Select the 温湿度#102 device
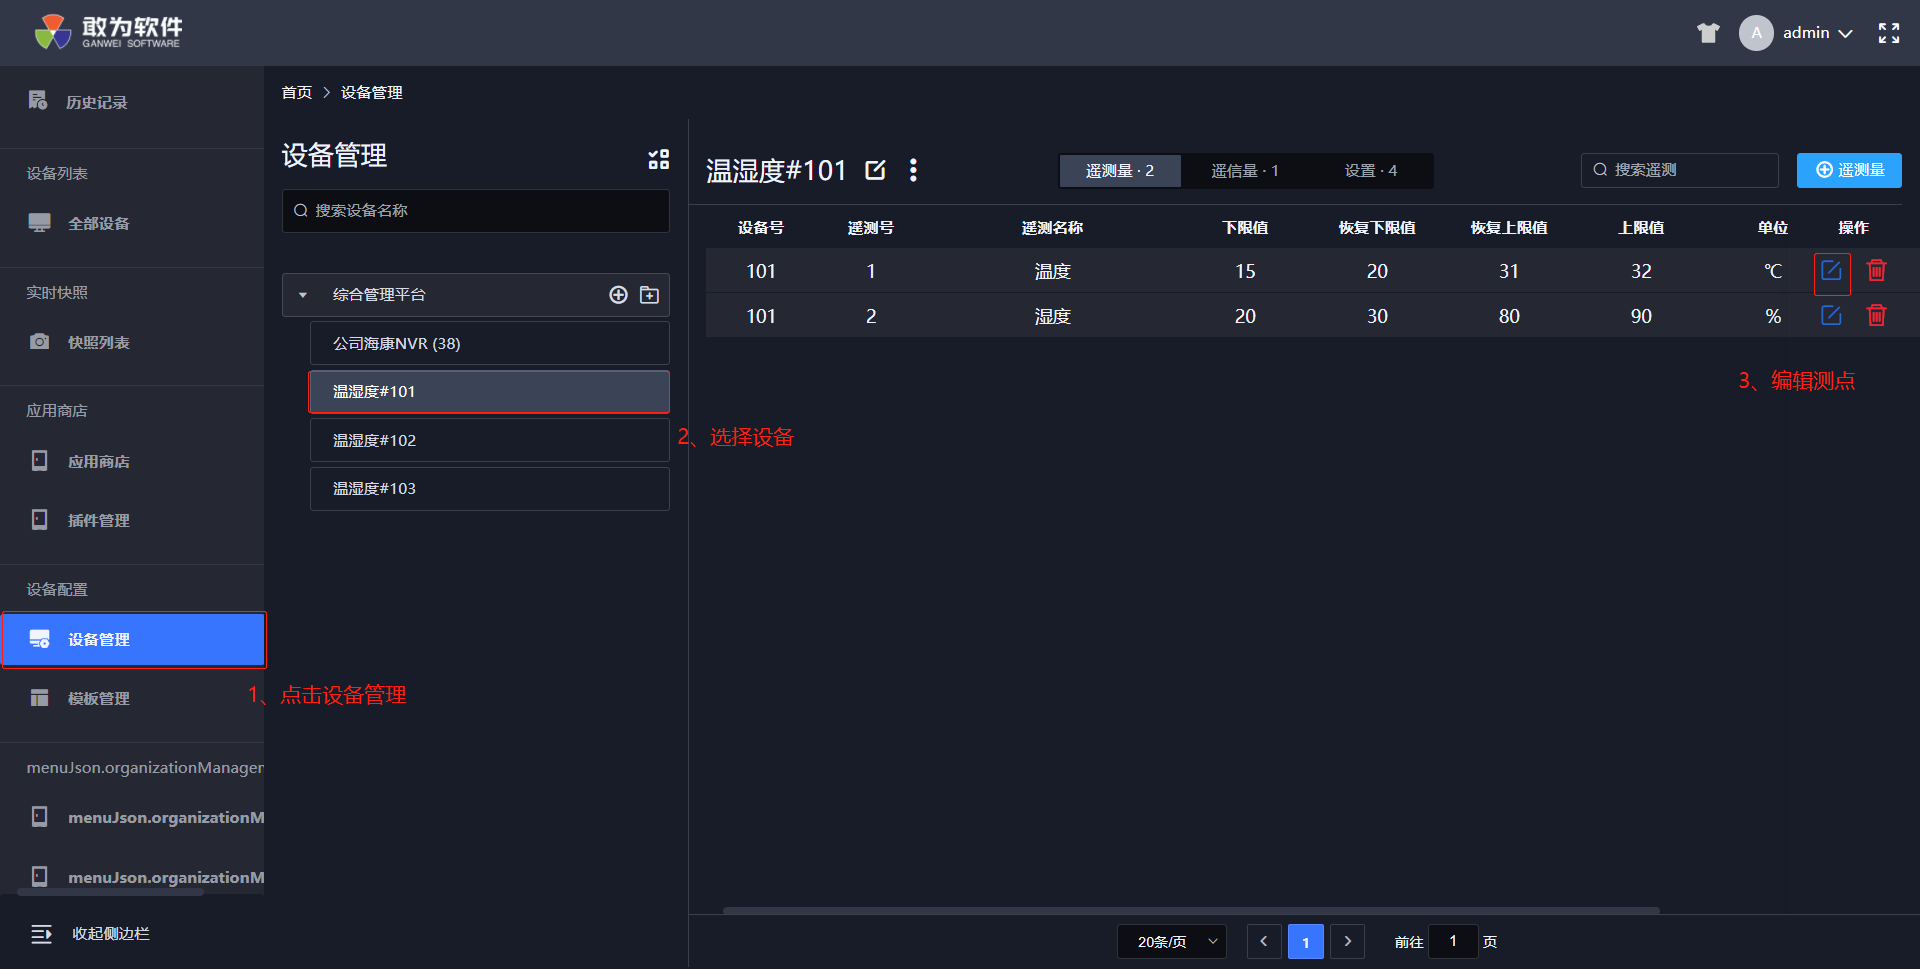 [490, 440]
